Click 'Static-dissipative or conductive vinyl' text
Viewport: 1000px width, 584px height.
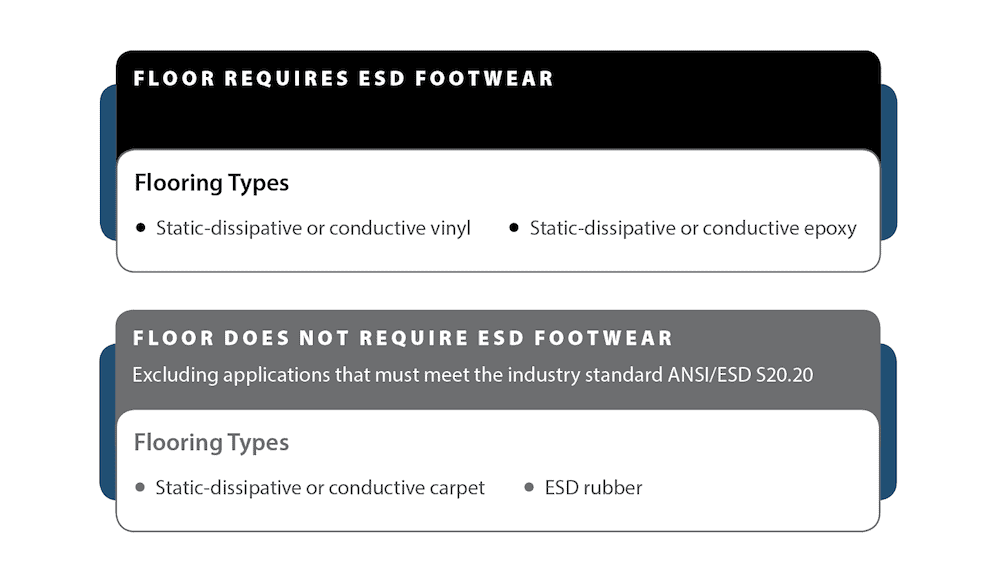pyautogui.click(x=313, y=228)
